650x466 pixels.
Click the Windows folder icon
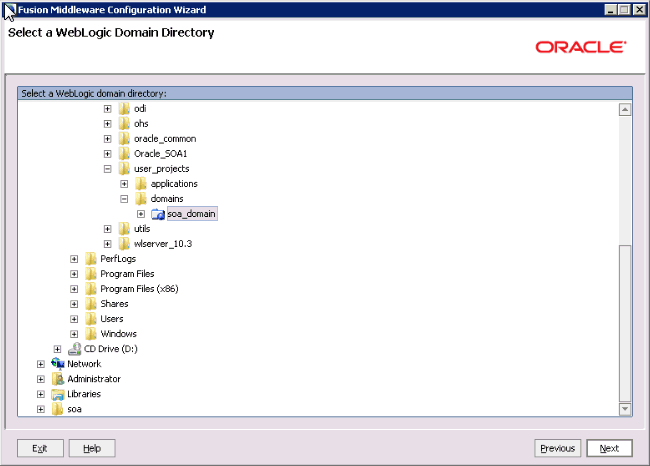click(91, 334)
